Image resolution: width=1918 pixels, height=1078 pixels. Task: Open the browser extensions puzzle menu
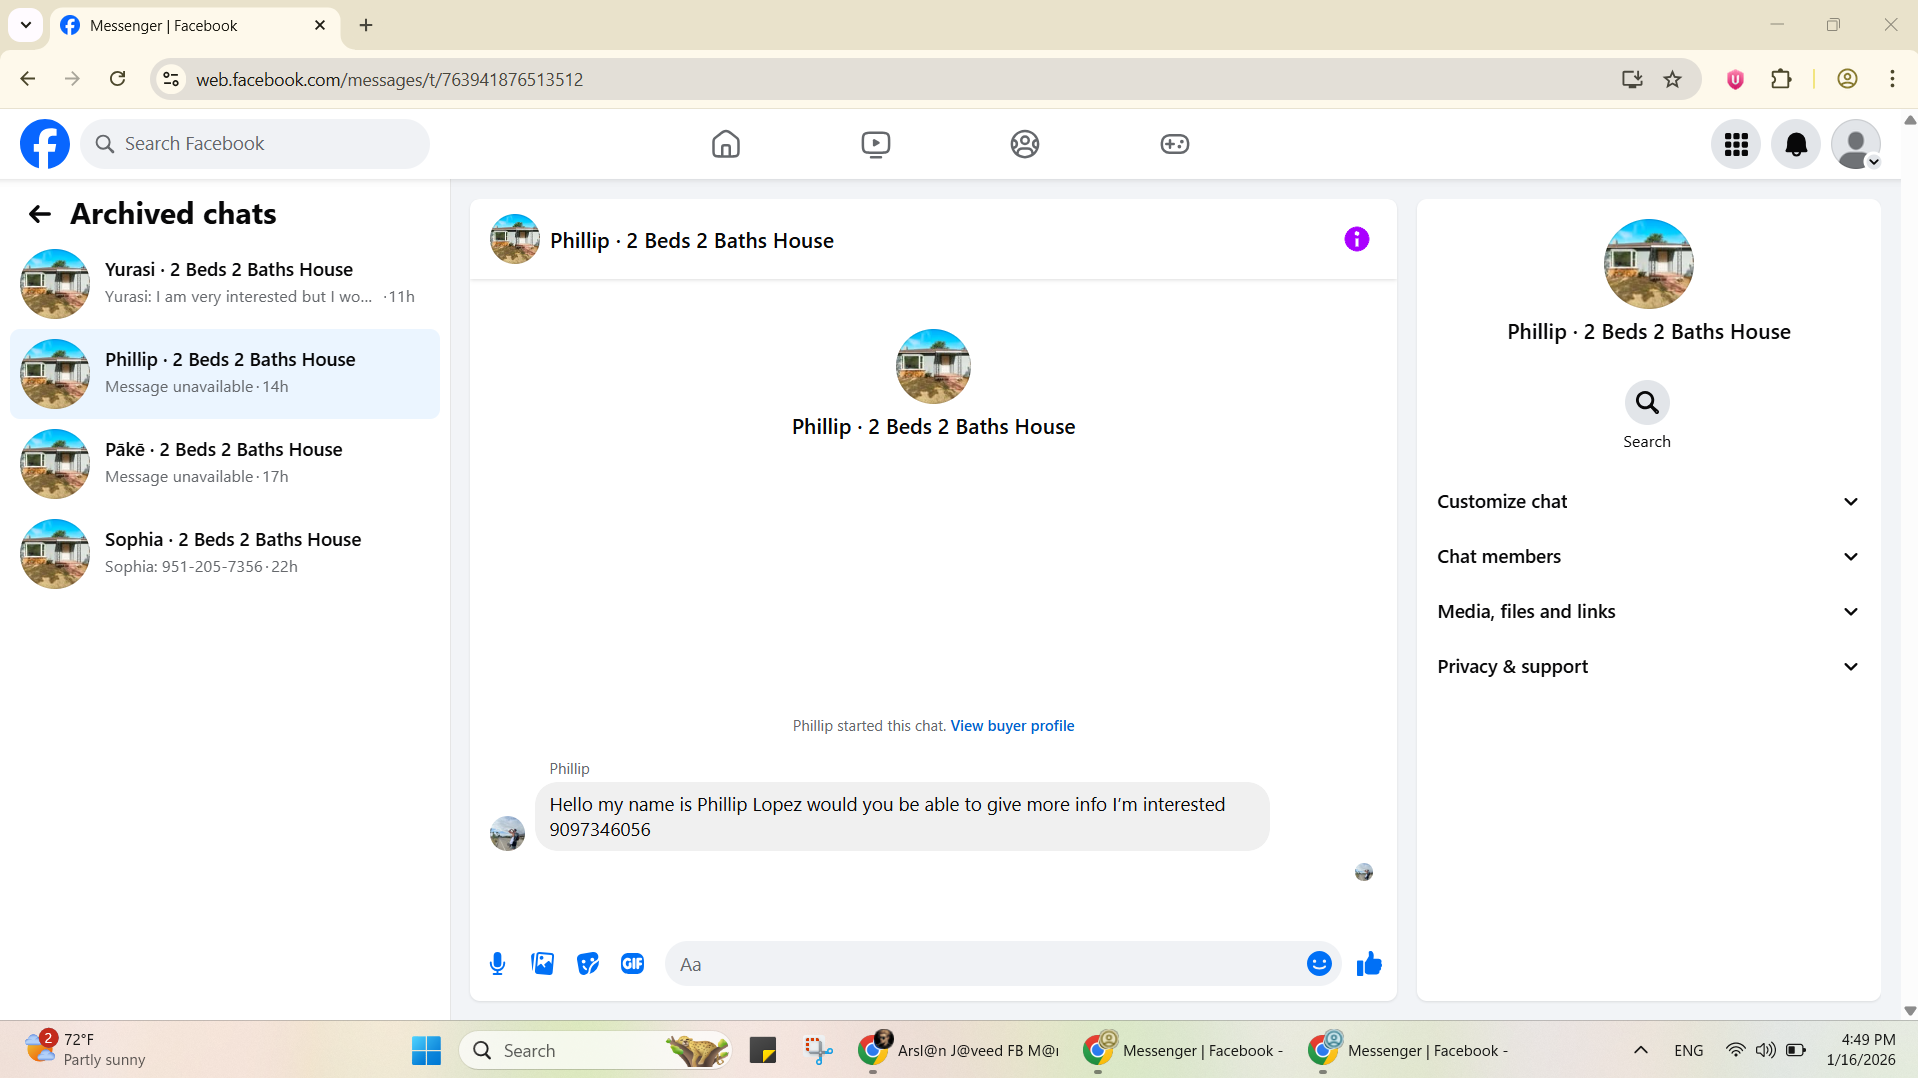coord(1781,79)
